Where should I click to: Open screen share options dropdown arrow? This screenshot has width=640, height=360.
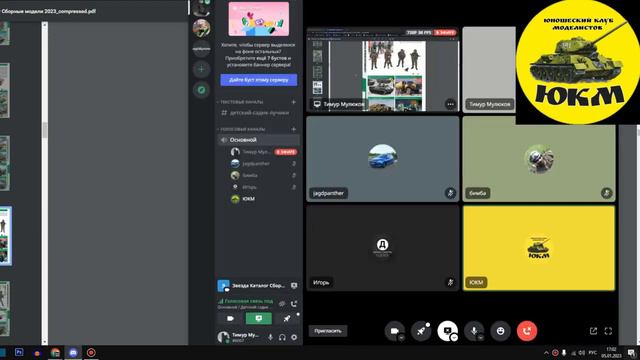pyautogui.click(x=454, y=338)
